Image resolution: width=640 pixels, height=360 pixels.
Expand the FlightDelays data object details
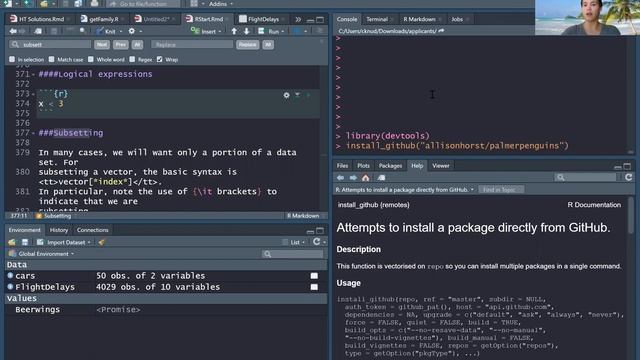click(x=10, y=287)
